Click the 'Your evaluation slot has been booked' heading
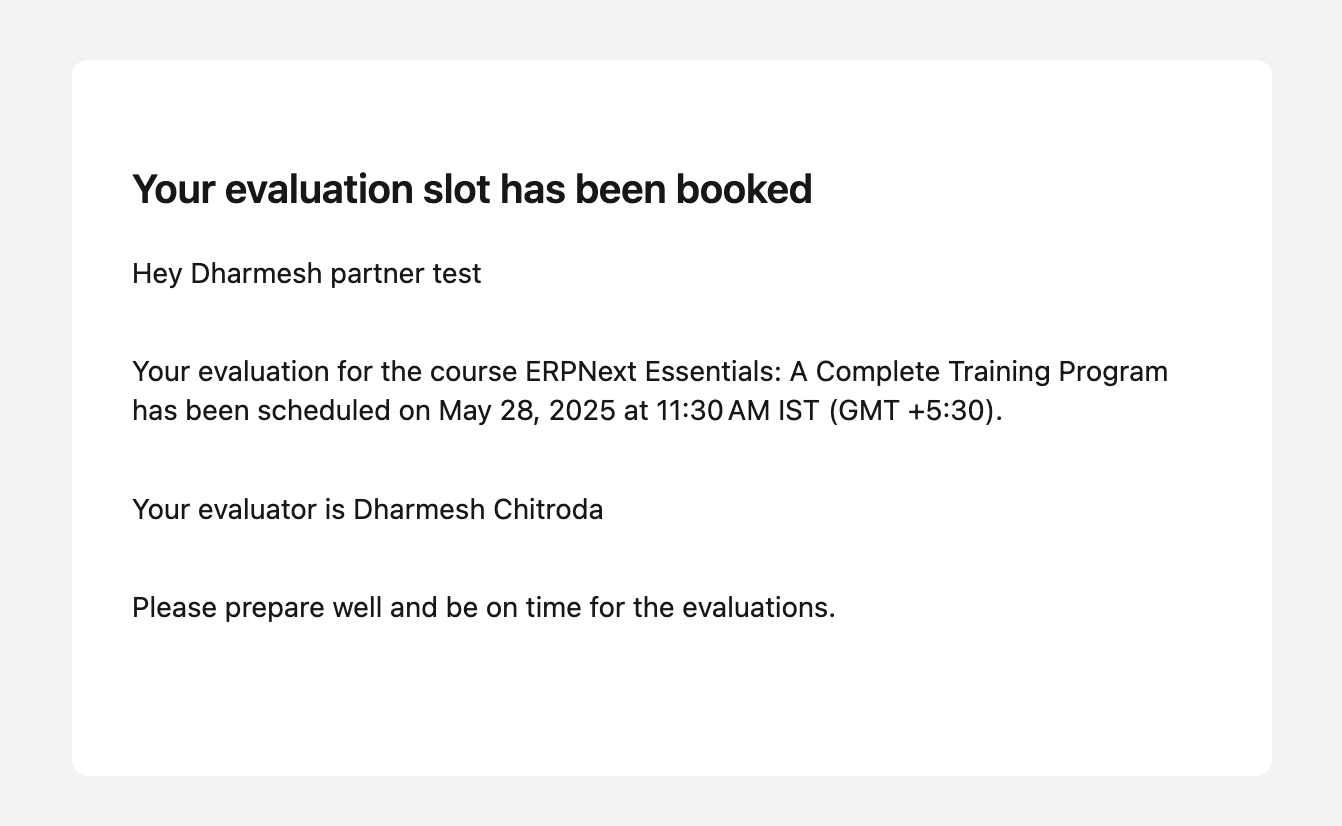The width and height of the screenshot is (1342, 826). tap(472, 190)
